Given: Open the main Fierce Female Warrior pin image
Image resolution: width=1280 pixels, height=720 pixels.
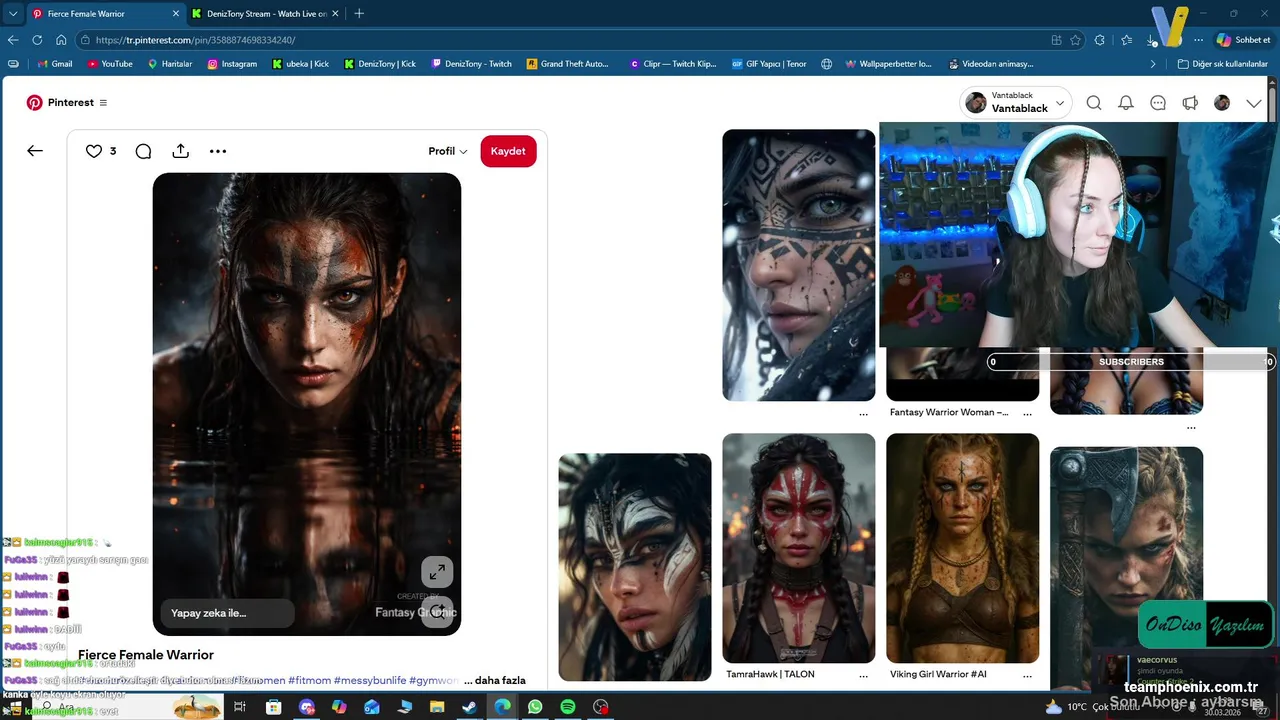Looking at the screenshot, I should click(x=307, y=404).
